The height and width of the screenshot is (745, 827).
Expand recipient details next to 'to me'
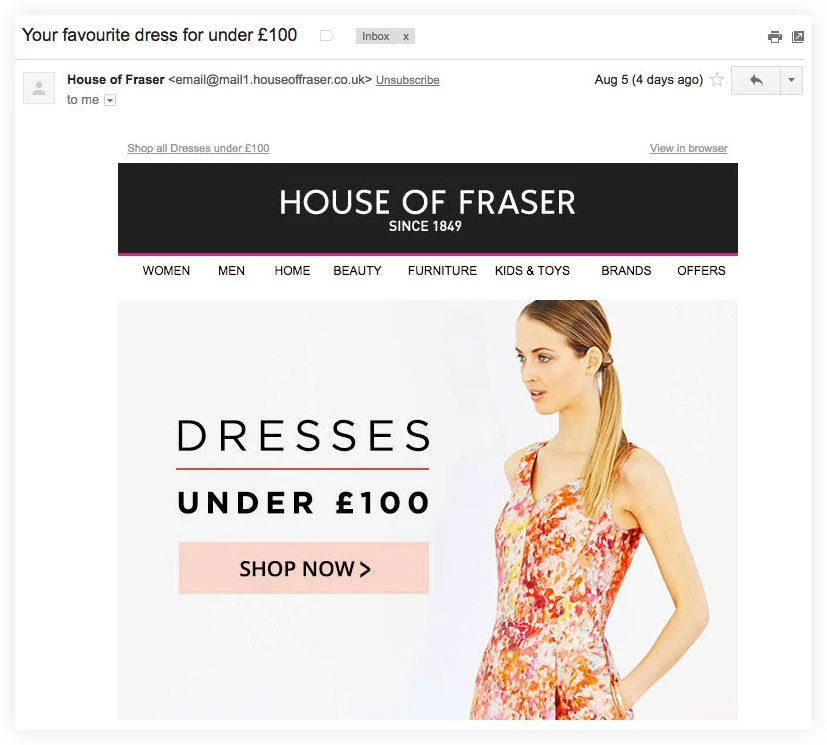coord(110,100)
